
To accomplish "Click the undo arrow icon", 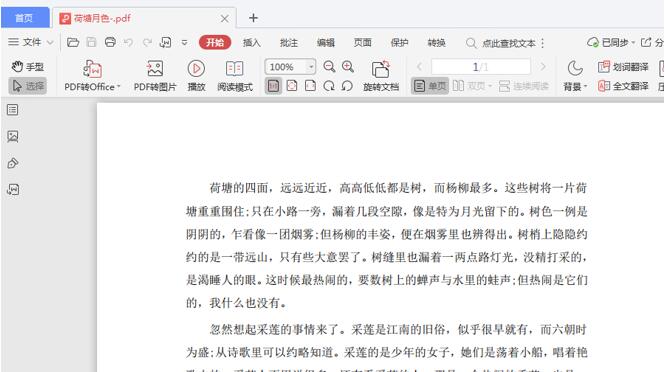I will coord(128,42).
